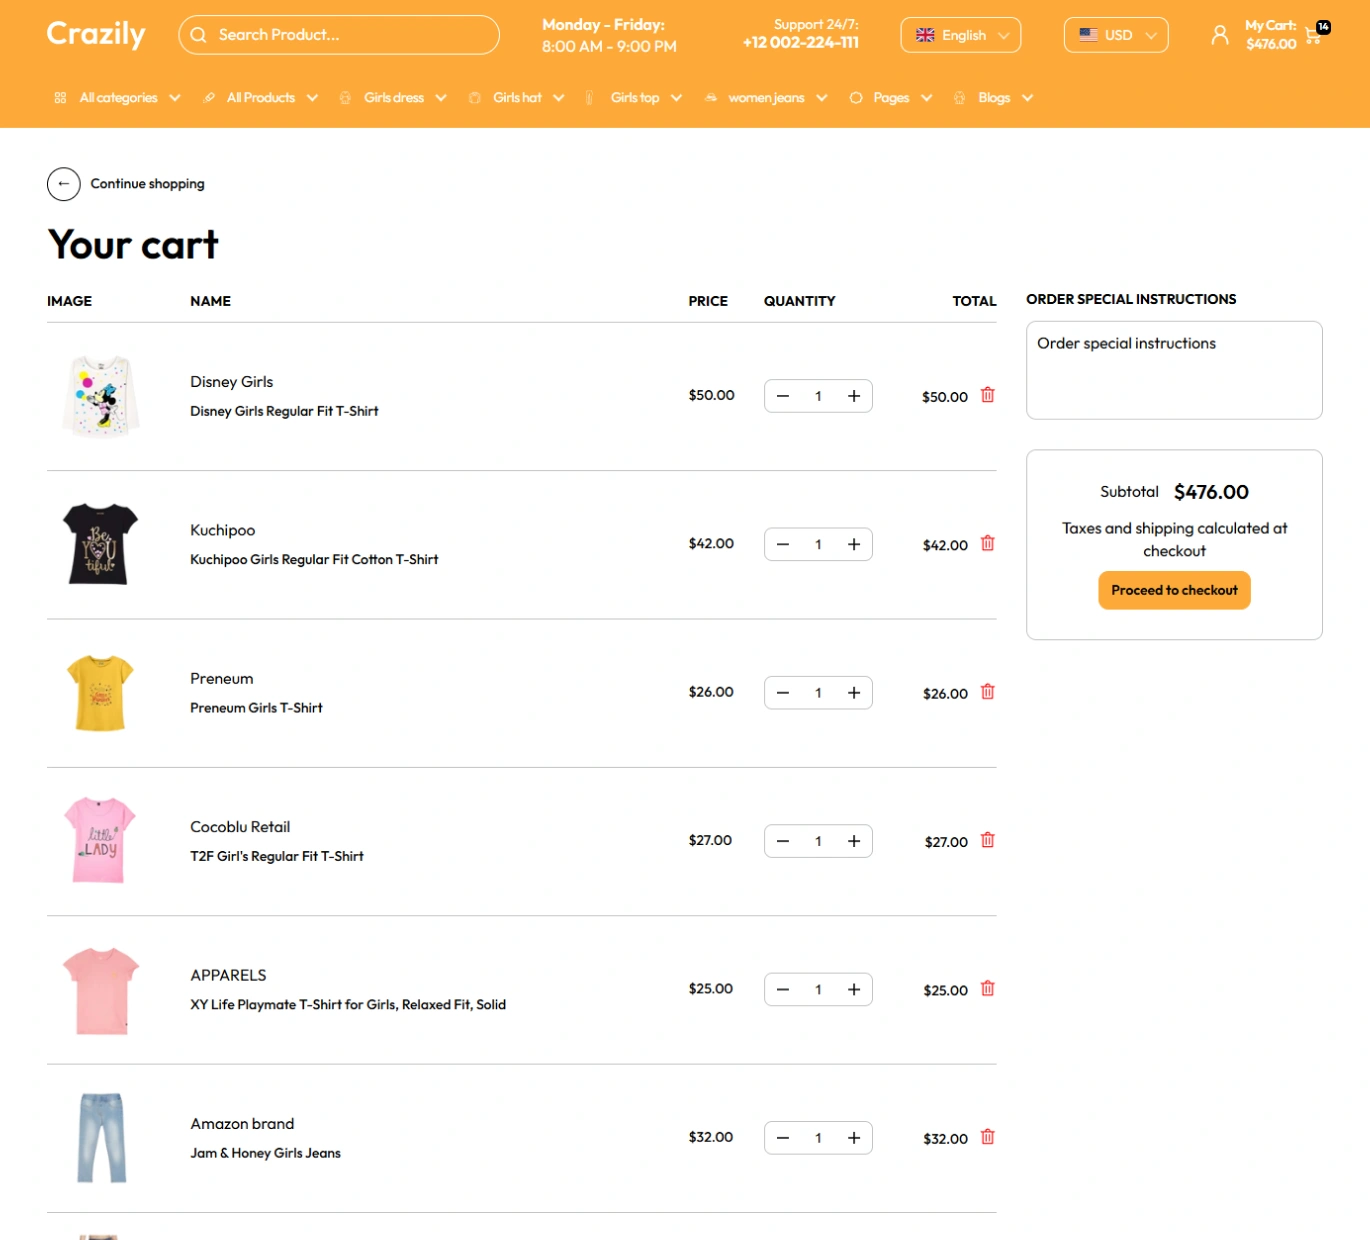1370x1240 pixels.
Task: Open the Girls dress menu
Action: pyautogui.click(x=393, y=98)
